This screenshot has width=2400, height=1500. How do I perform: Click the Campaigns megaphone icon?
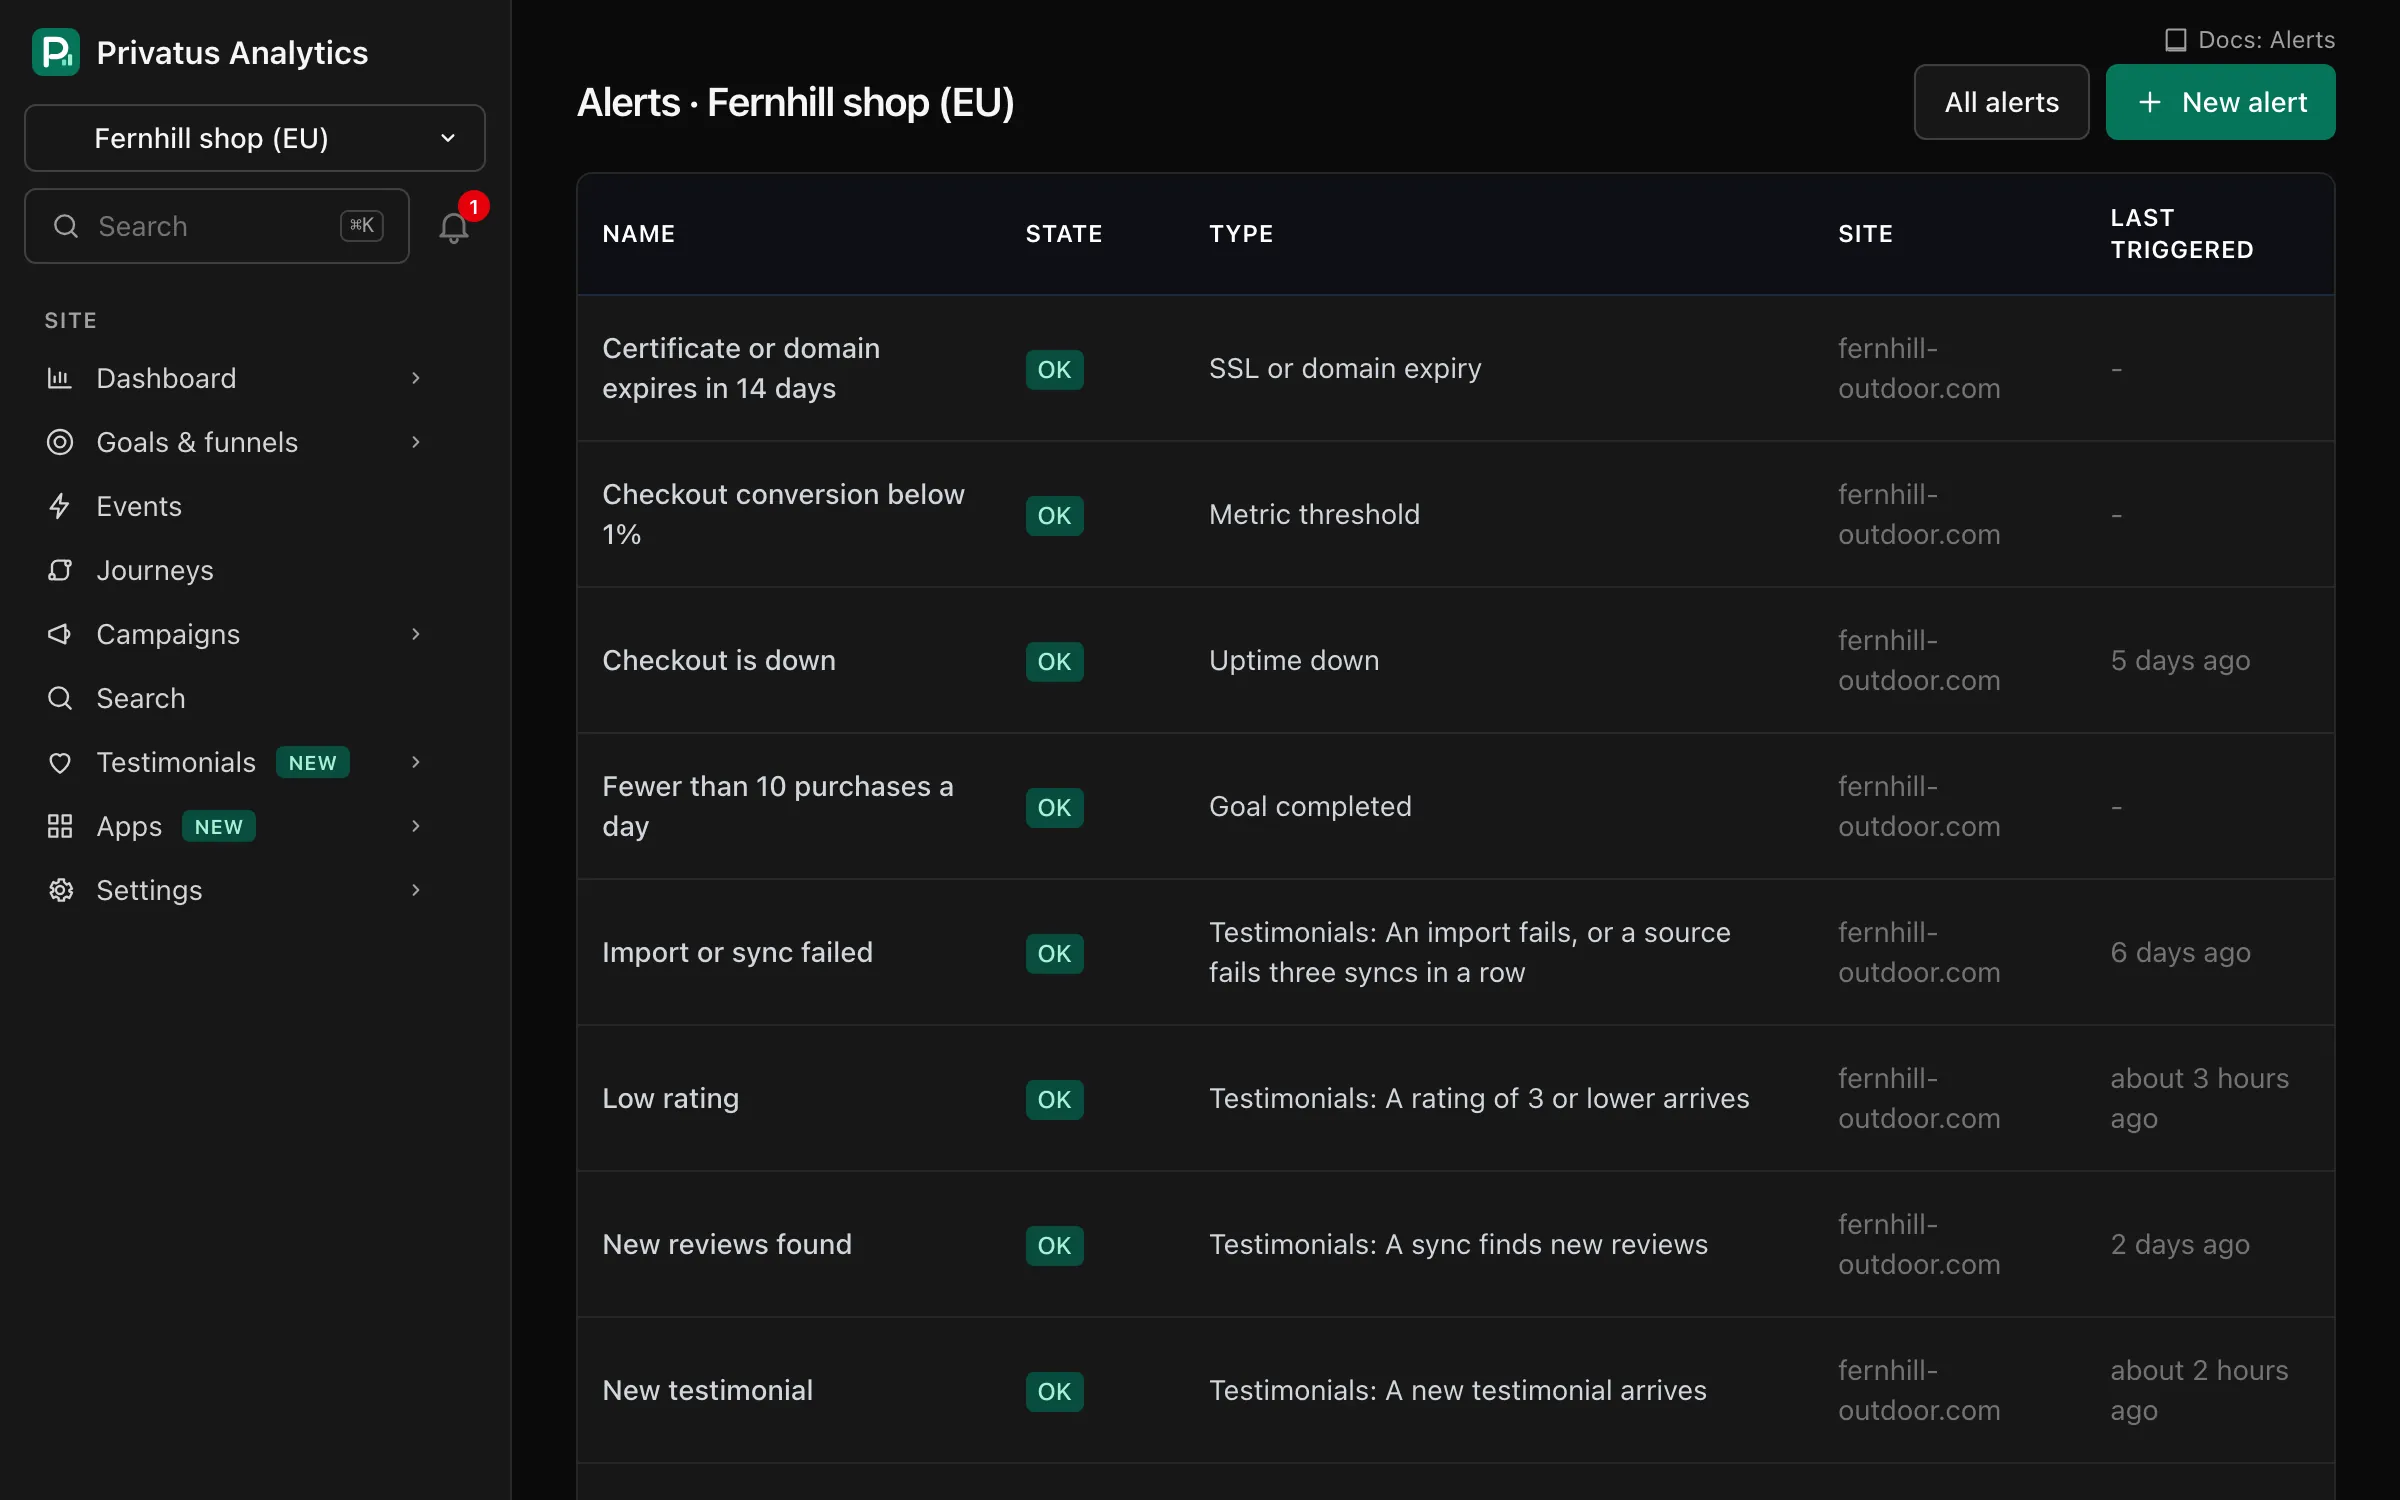click(x=60, y=634)
